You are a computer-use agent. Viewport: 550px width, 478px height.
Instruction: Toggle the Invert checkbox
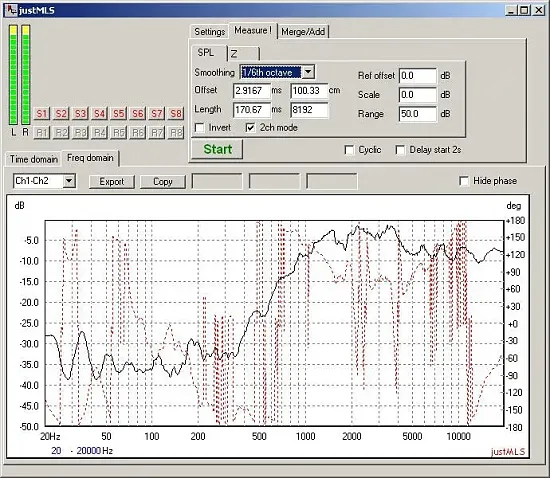pos(200,128)
